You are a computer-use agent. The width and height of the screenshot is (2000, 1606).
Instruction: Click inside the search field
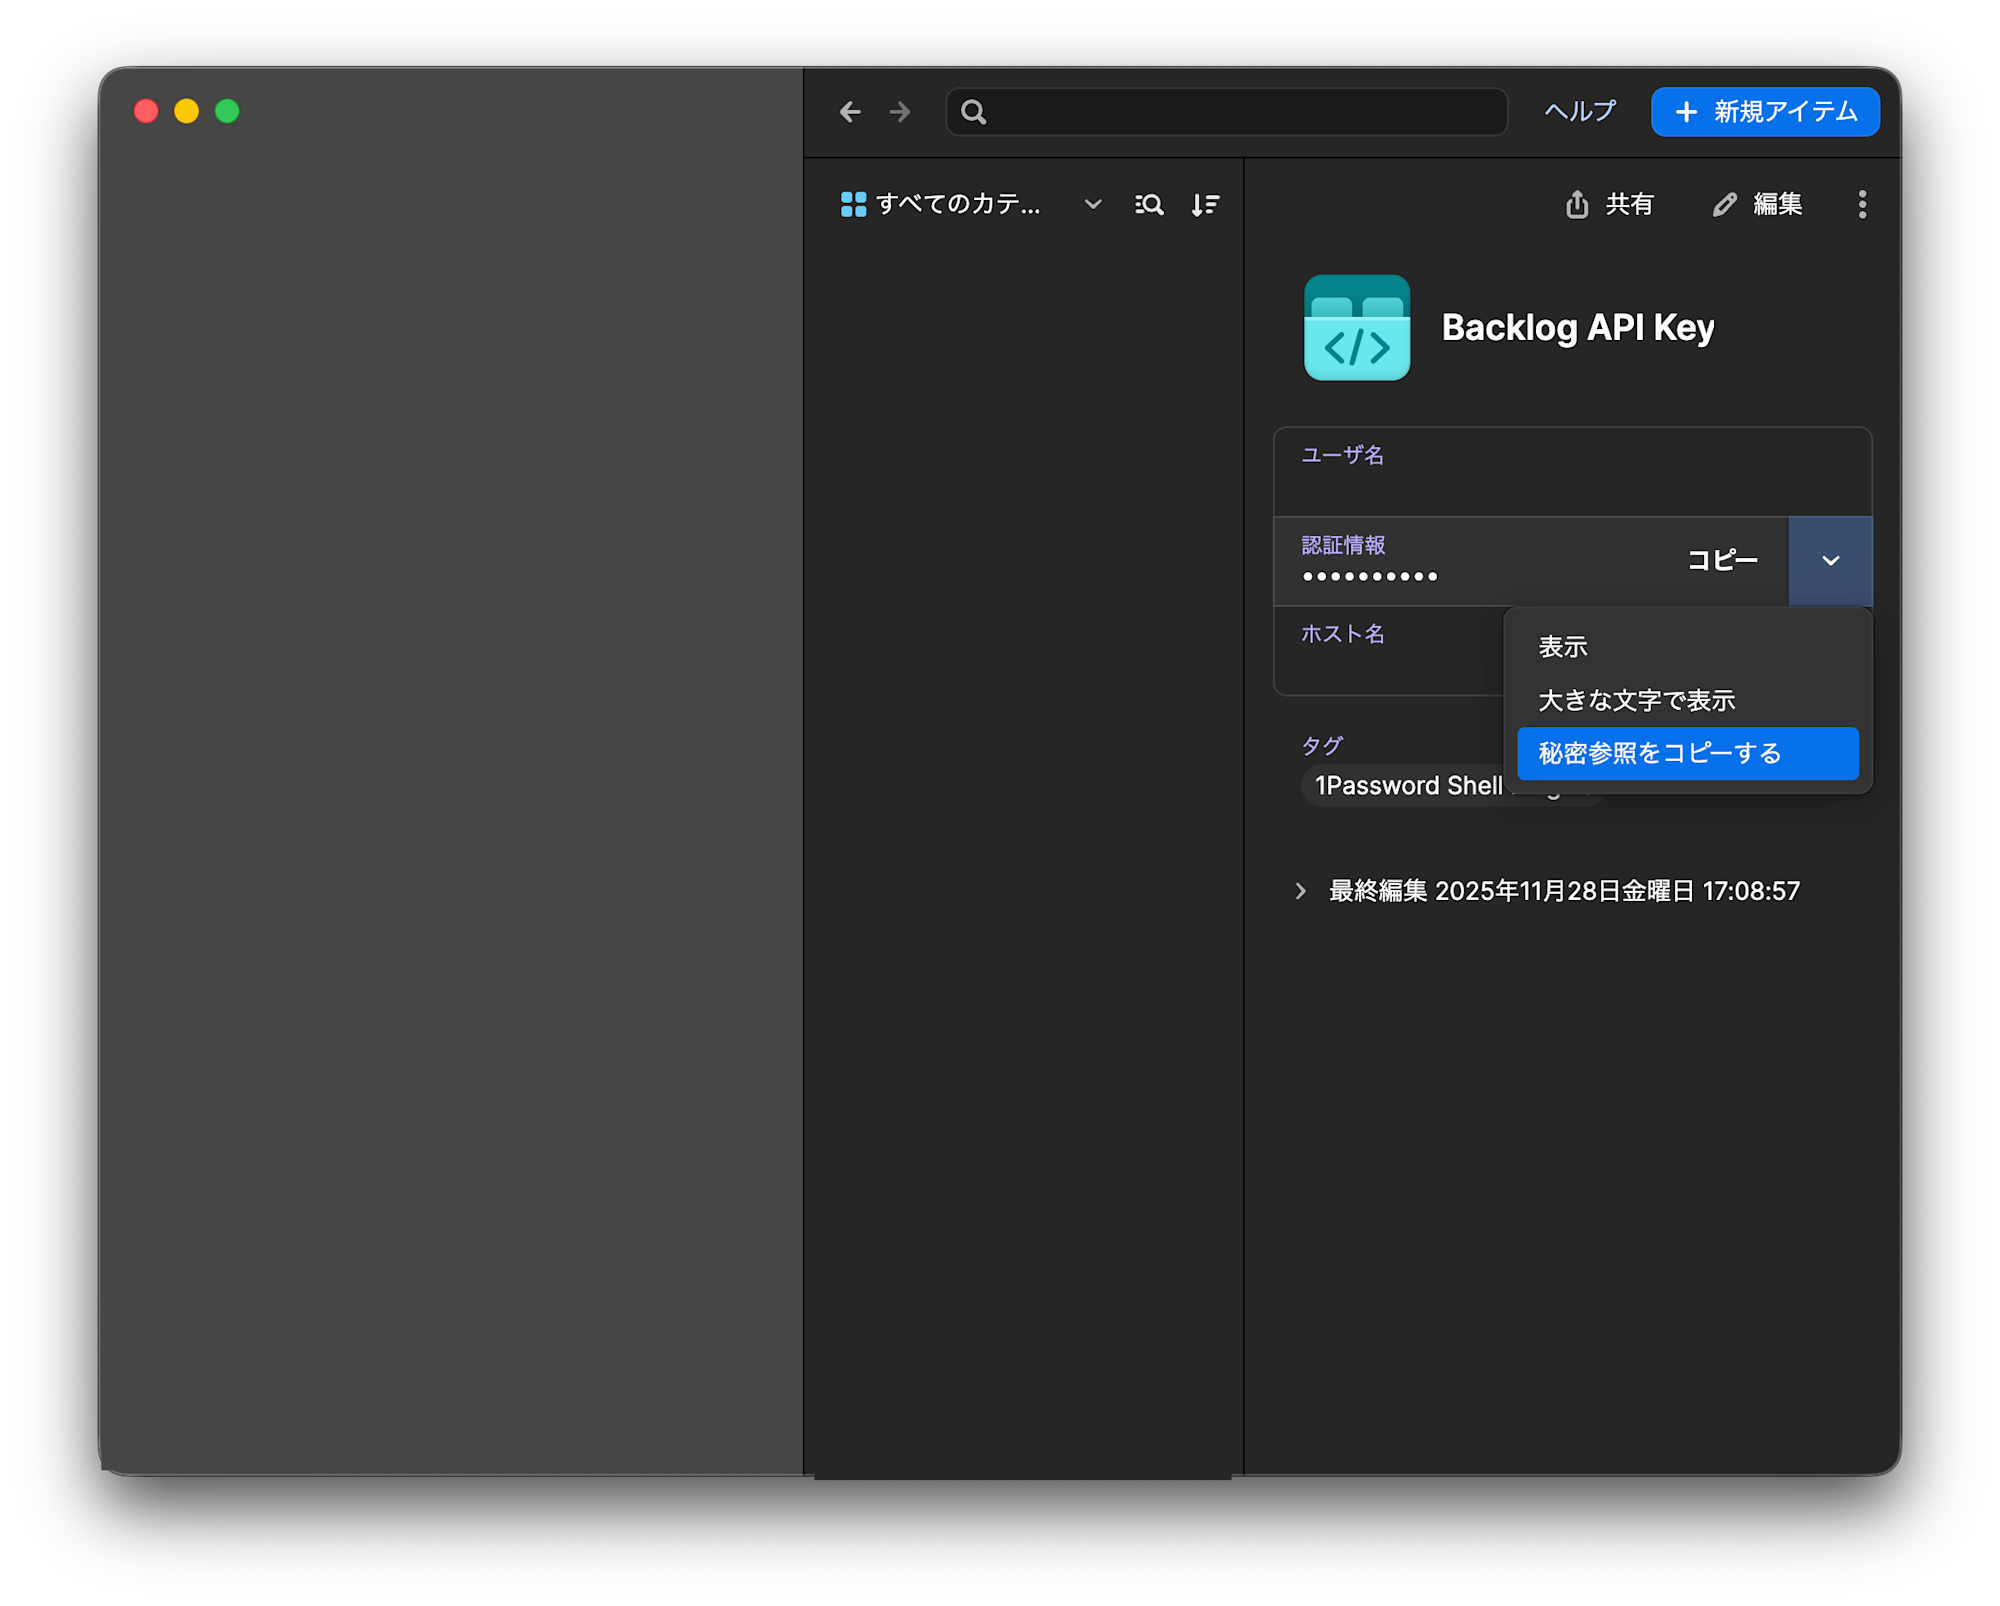[1225, 112]
